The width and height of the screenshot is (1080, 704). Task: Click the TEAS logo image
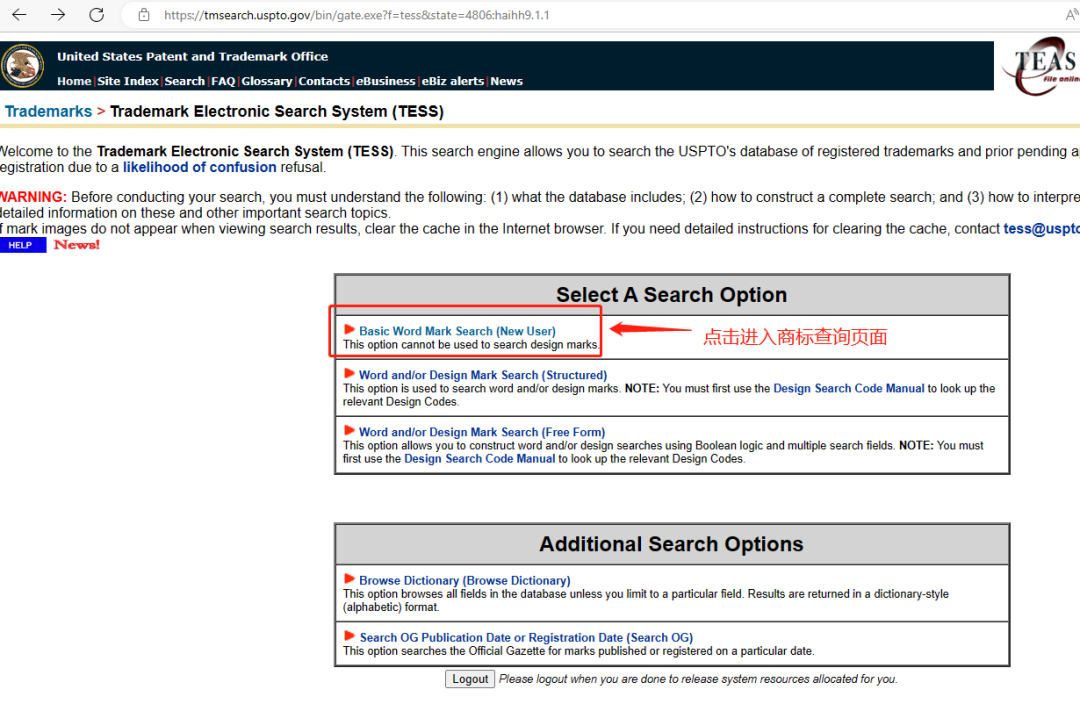point(1042,66)
